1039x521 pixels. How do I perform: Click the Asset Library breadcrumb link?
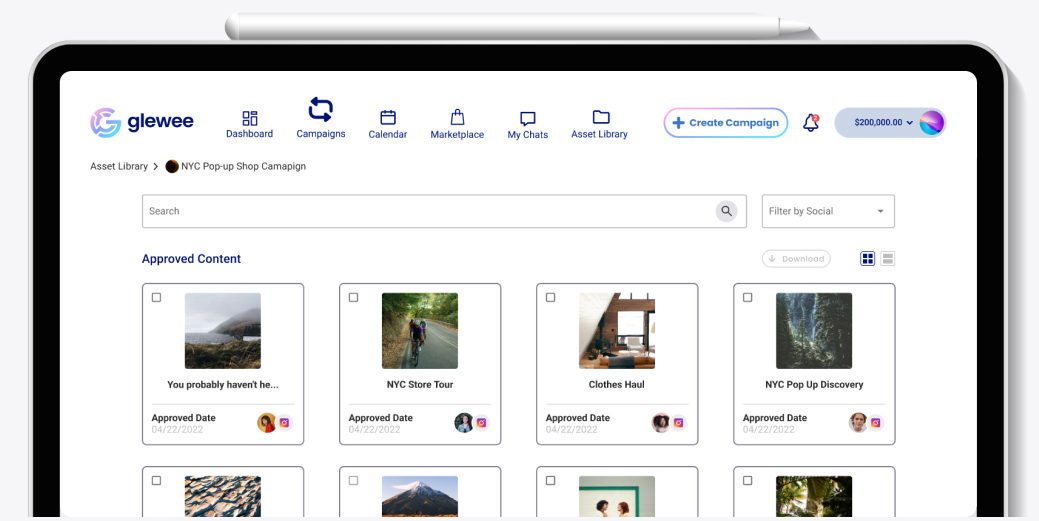[x=119, y=166]
